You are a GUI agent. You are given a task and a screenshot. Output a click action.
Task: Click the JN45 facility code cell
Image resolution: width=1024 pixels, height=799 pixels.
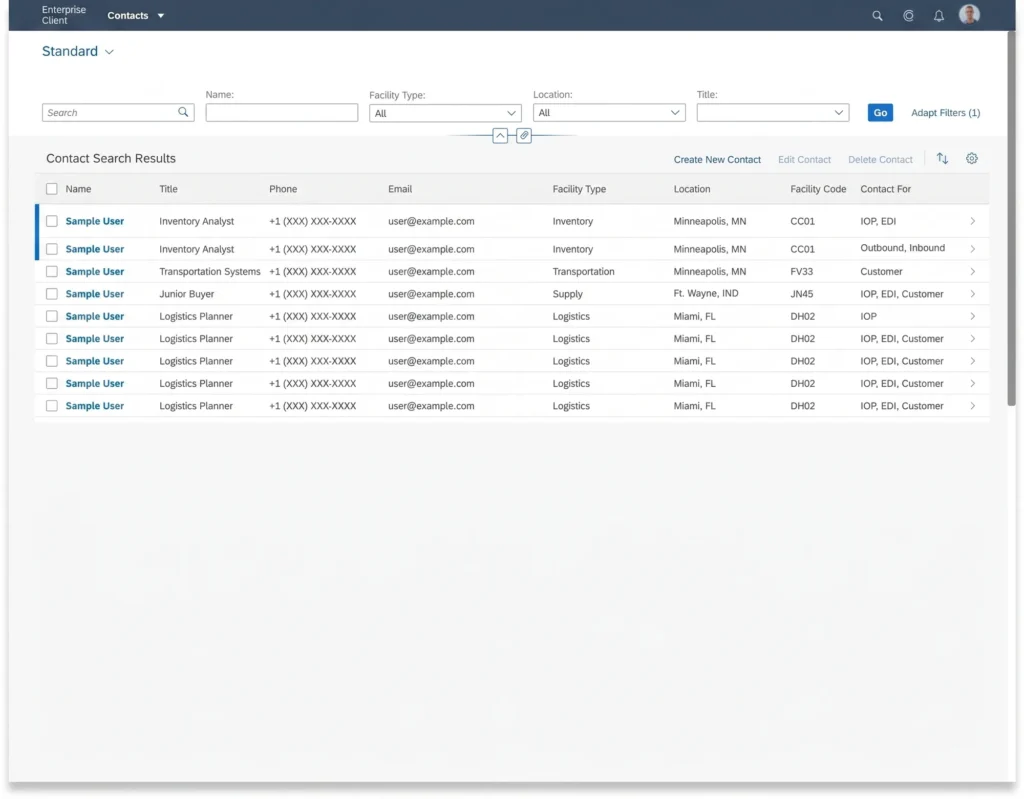pyautogui.click(x=801, y=294)
